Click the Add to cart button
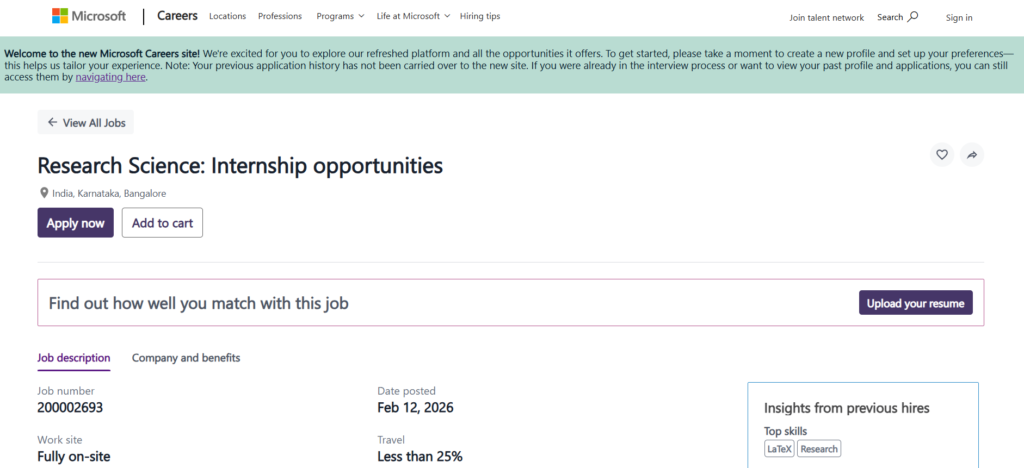1024x468 pixels. click(162, 223)
